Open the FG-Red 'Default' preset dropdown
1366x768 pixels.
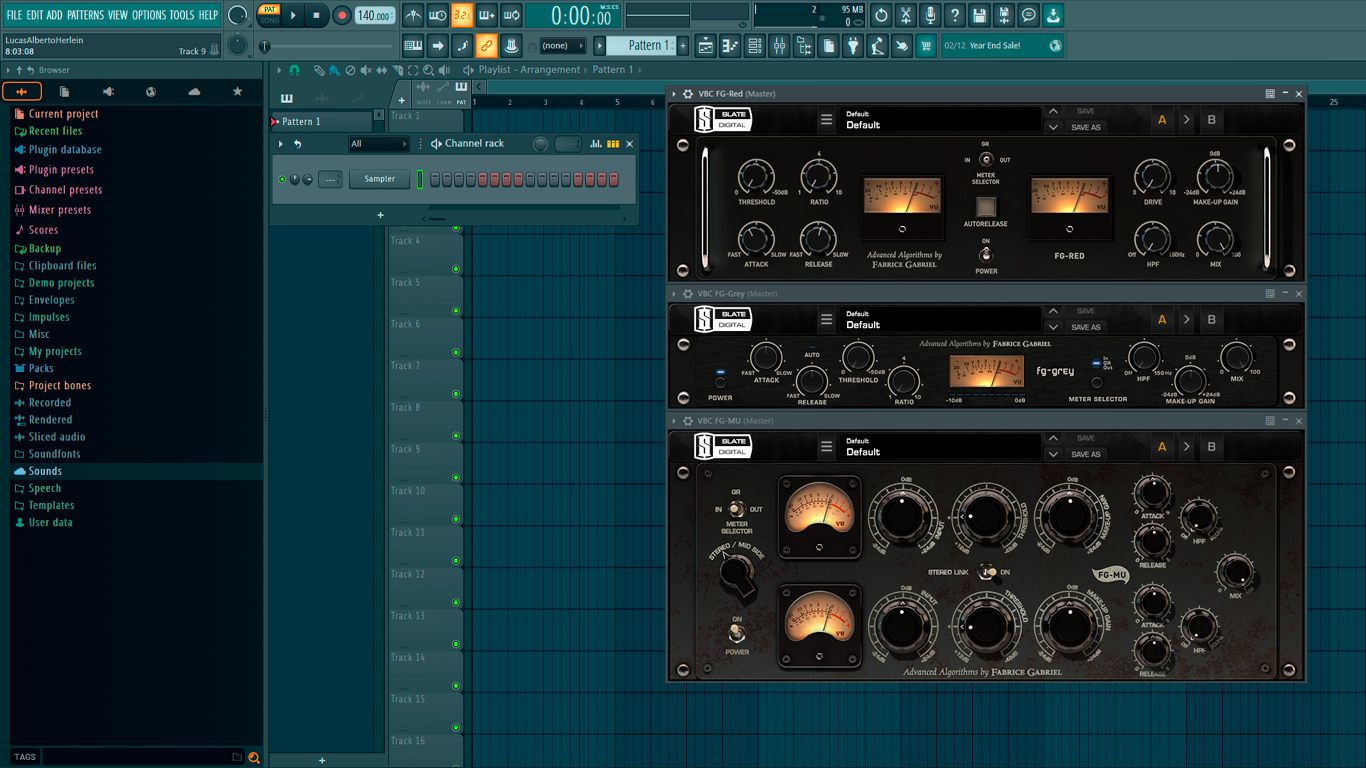coord(939,120)
